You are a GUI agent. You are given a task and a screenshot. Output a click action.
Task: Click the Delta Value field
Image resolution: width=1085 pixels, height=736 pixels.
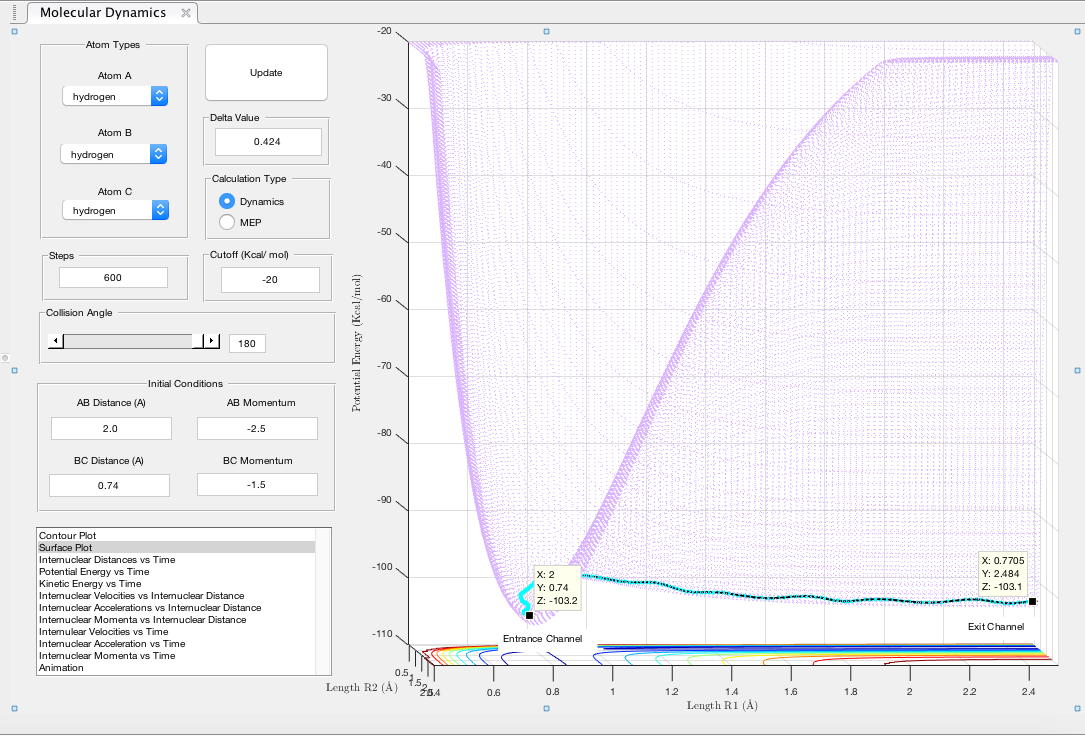(268, 142)
